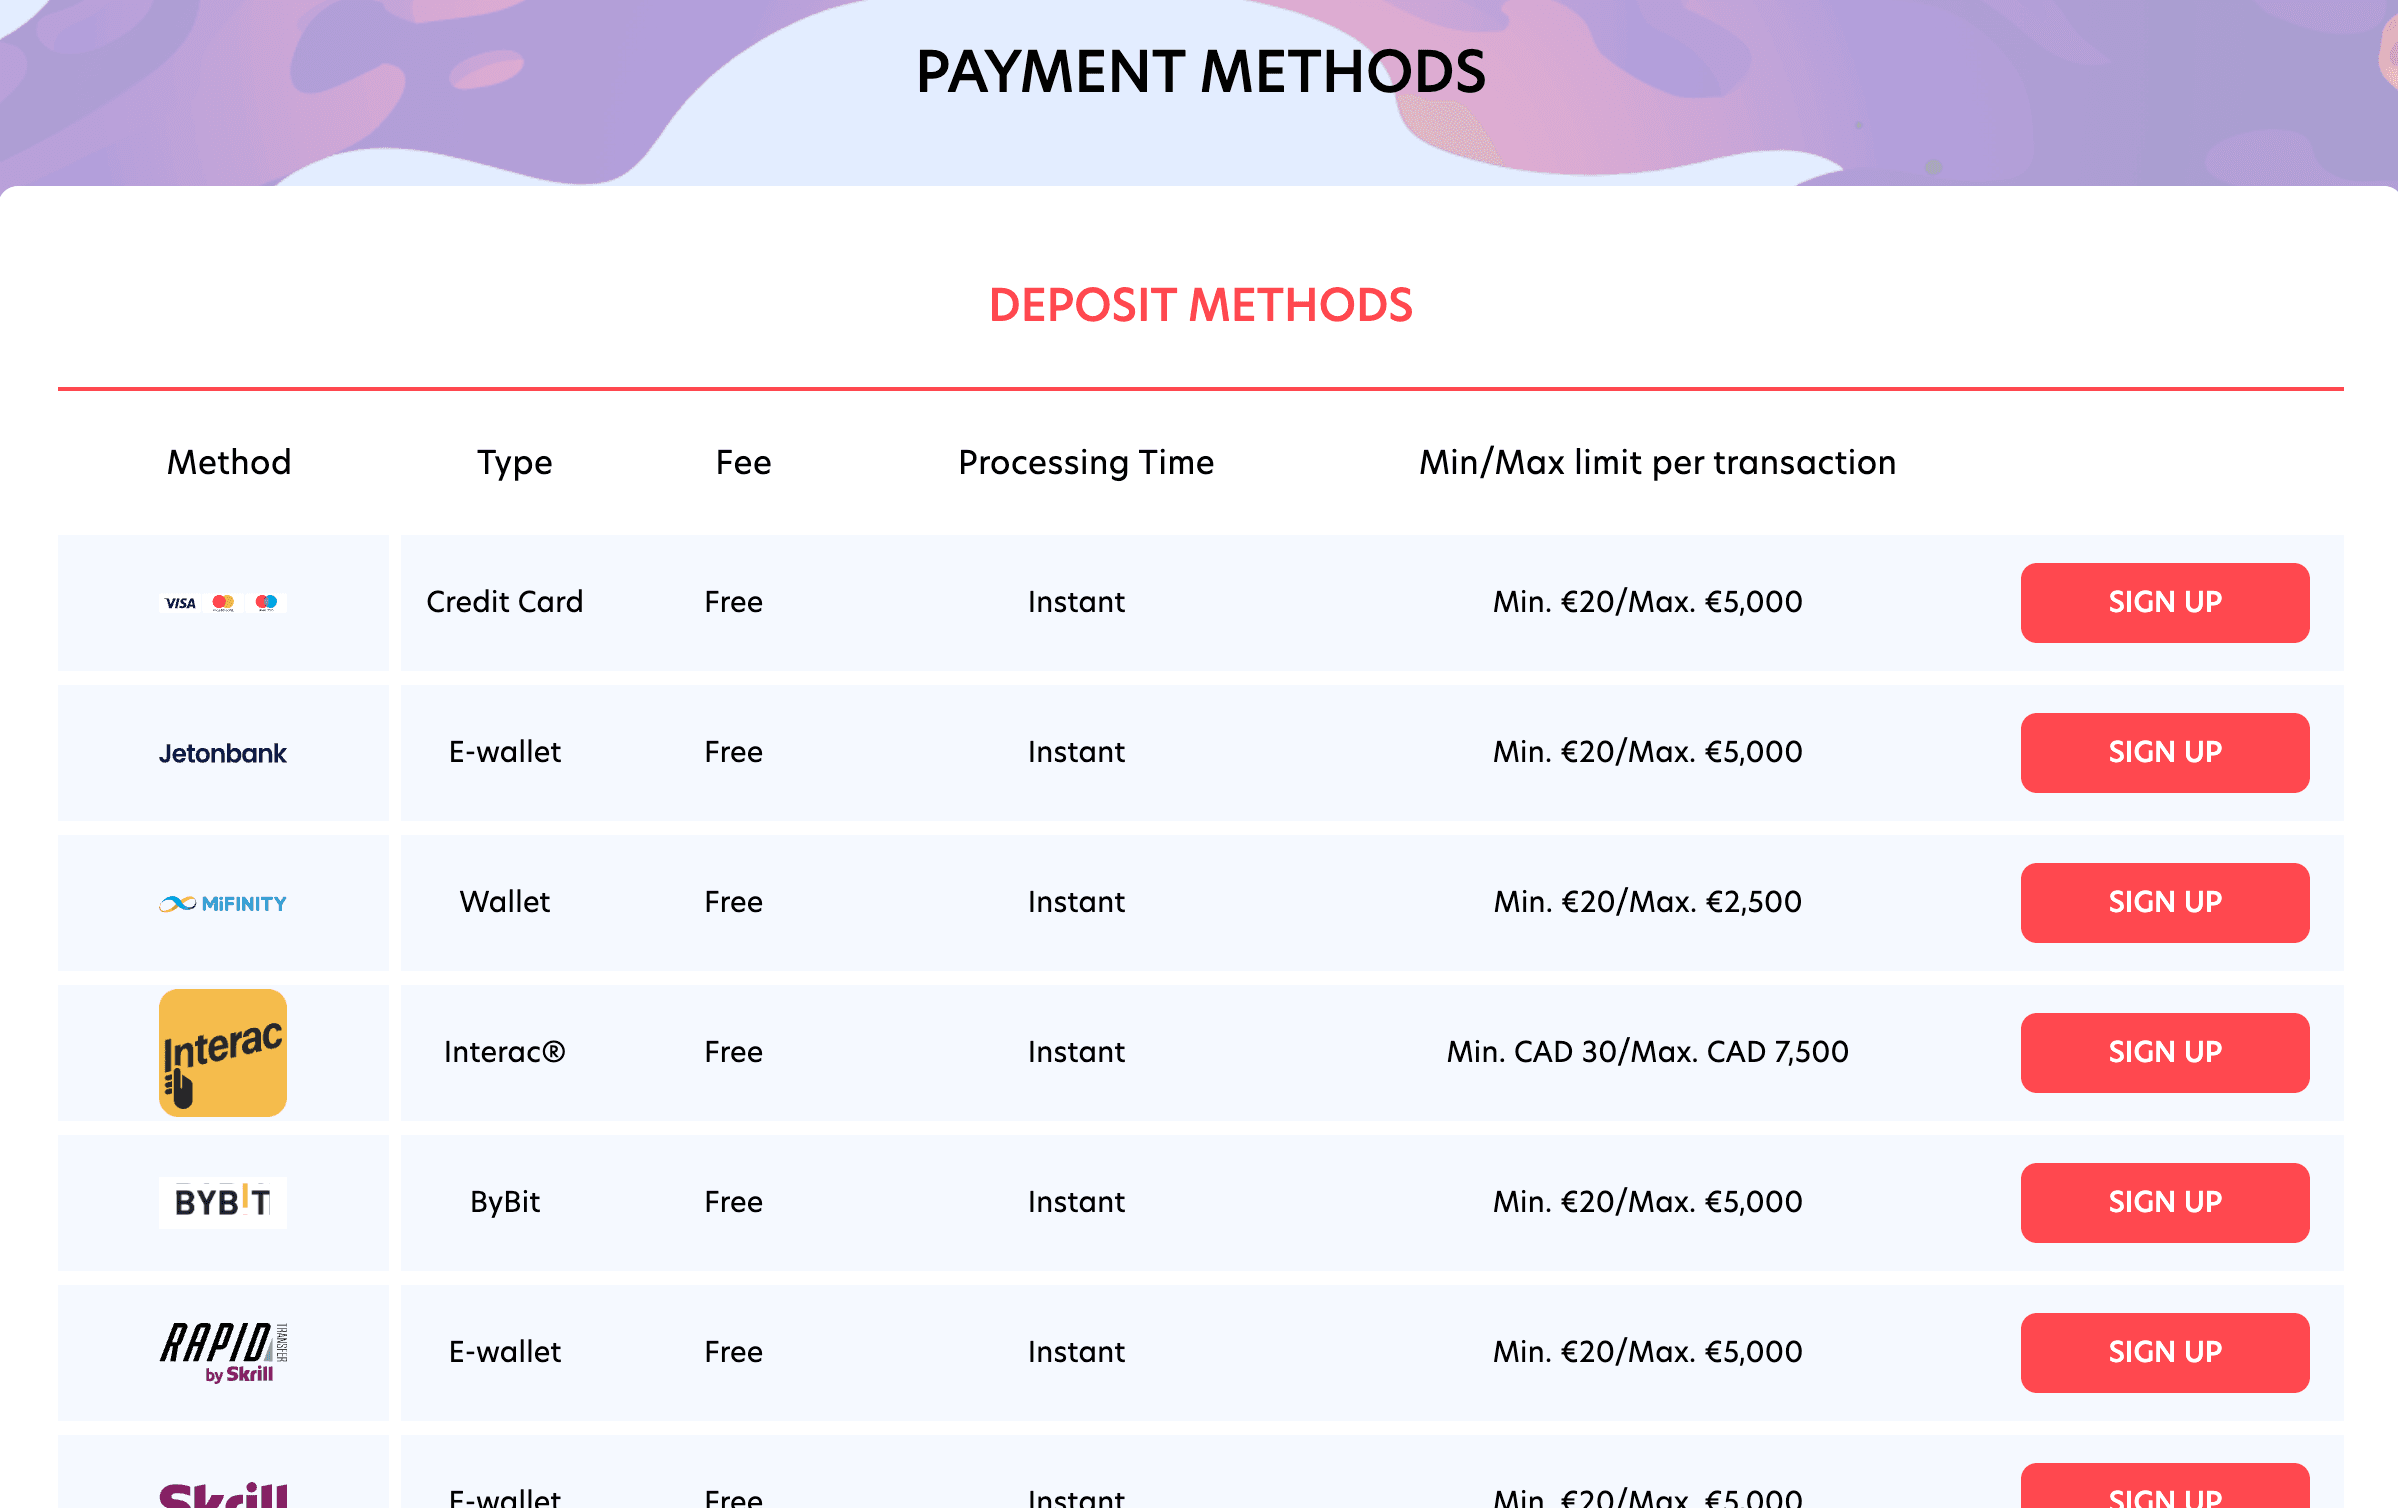
Task: Click the DEPOSIT METHODS heading
Action: [x=1200, y=306]
